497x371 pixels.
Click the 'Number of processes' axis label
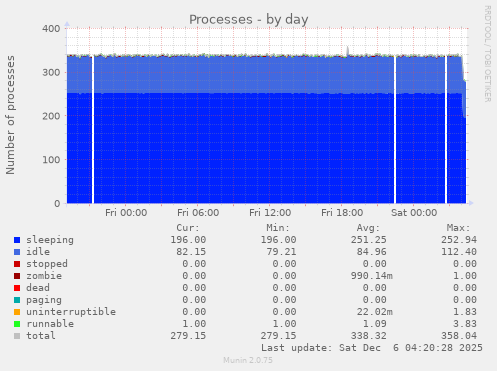click(10, 115)
